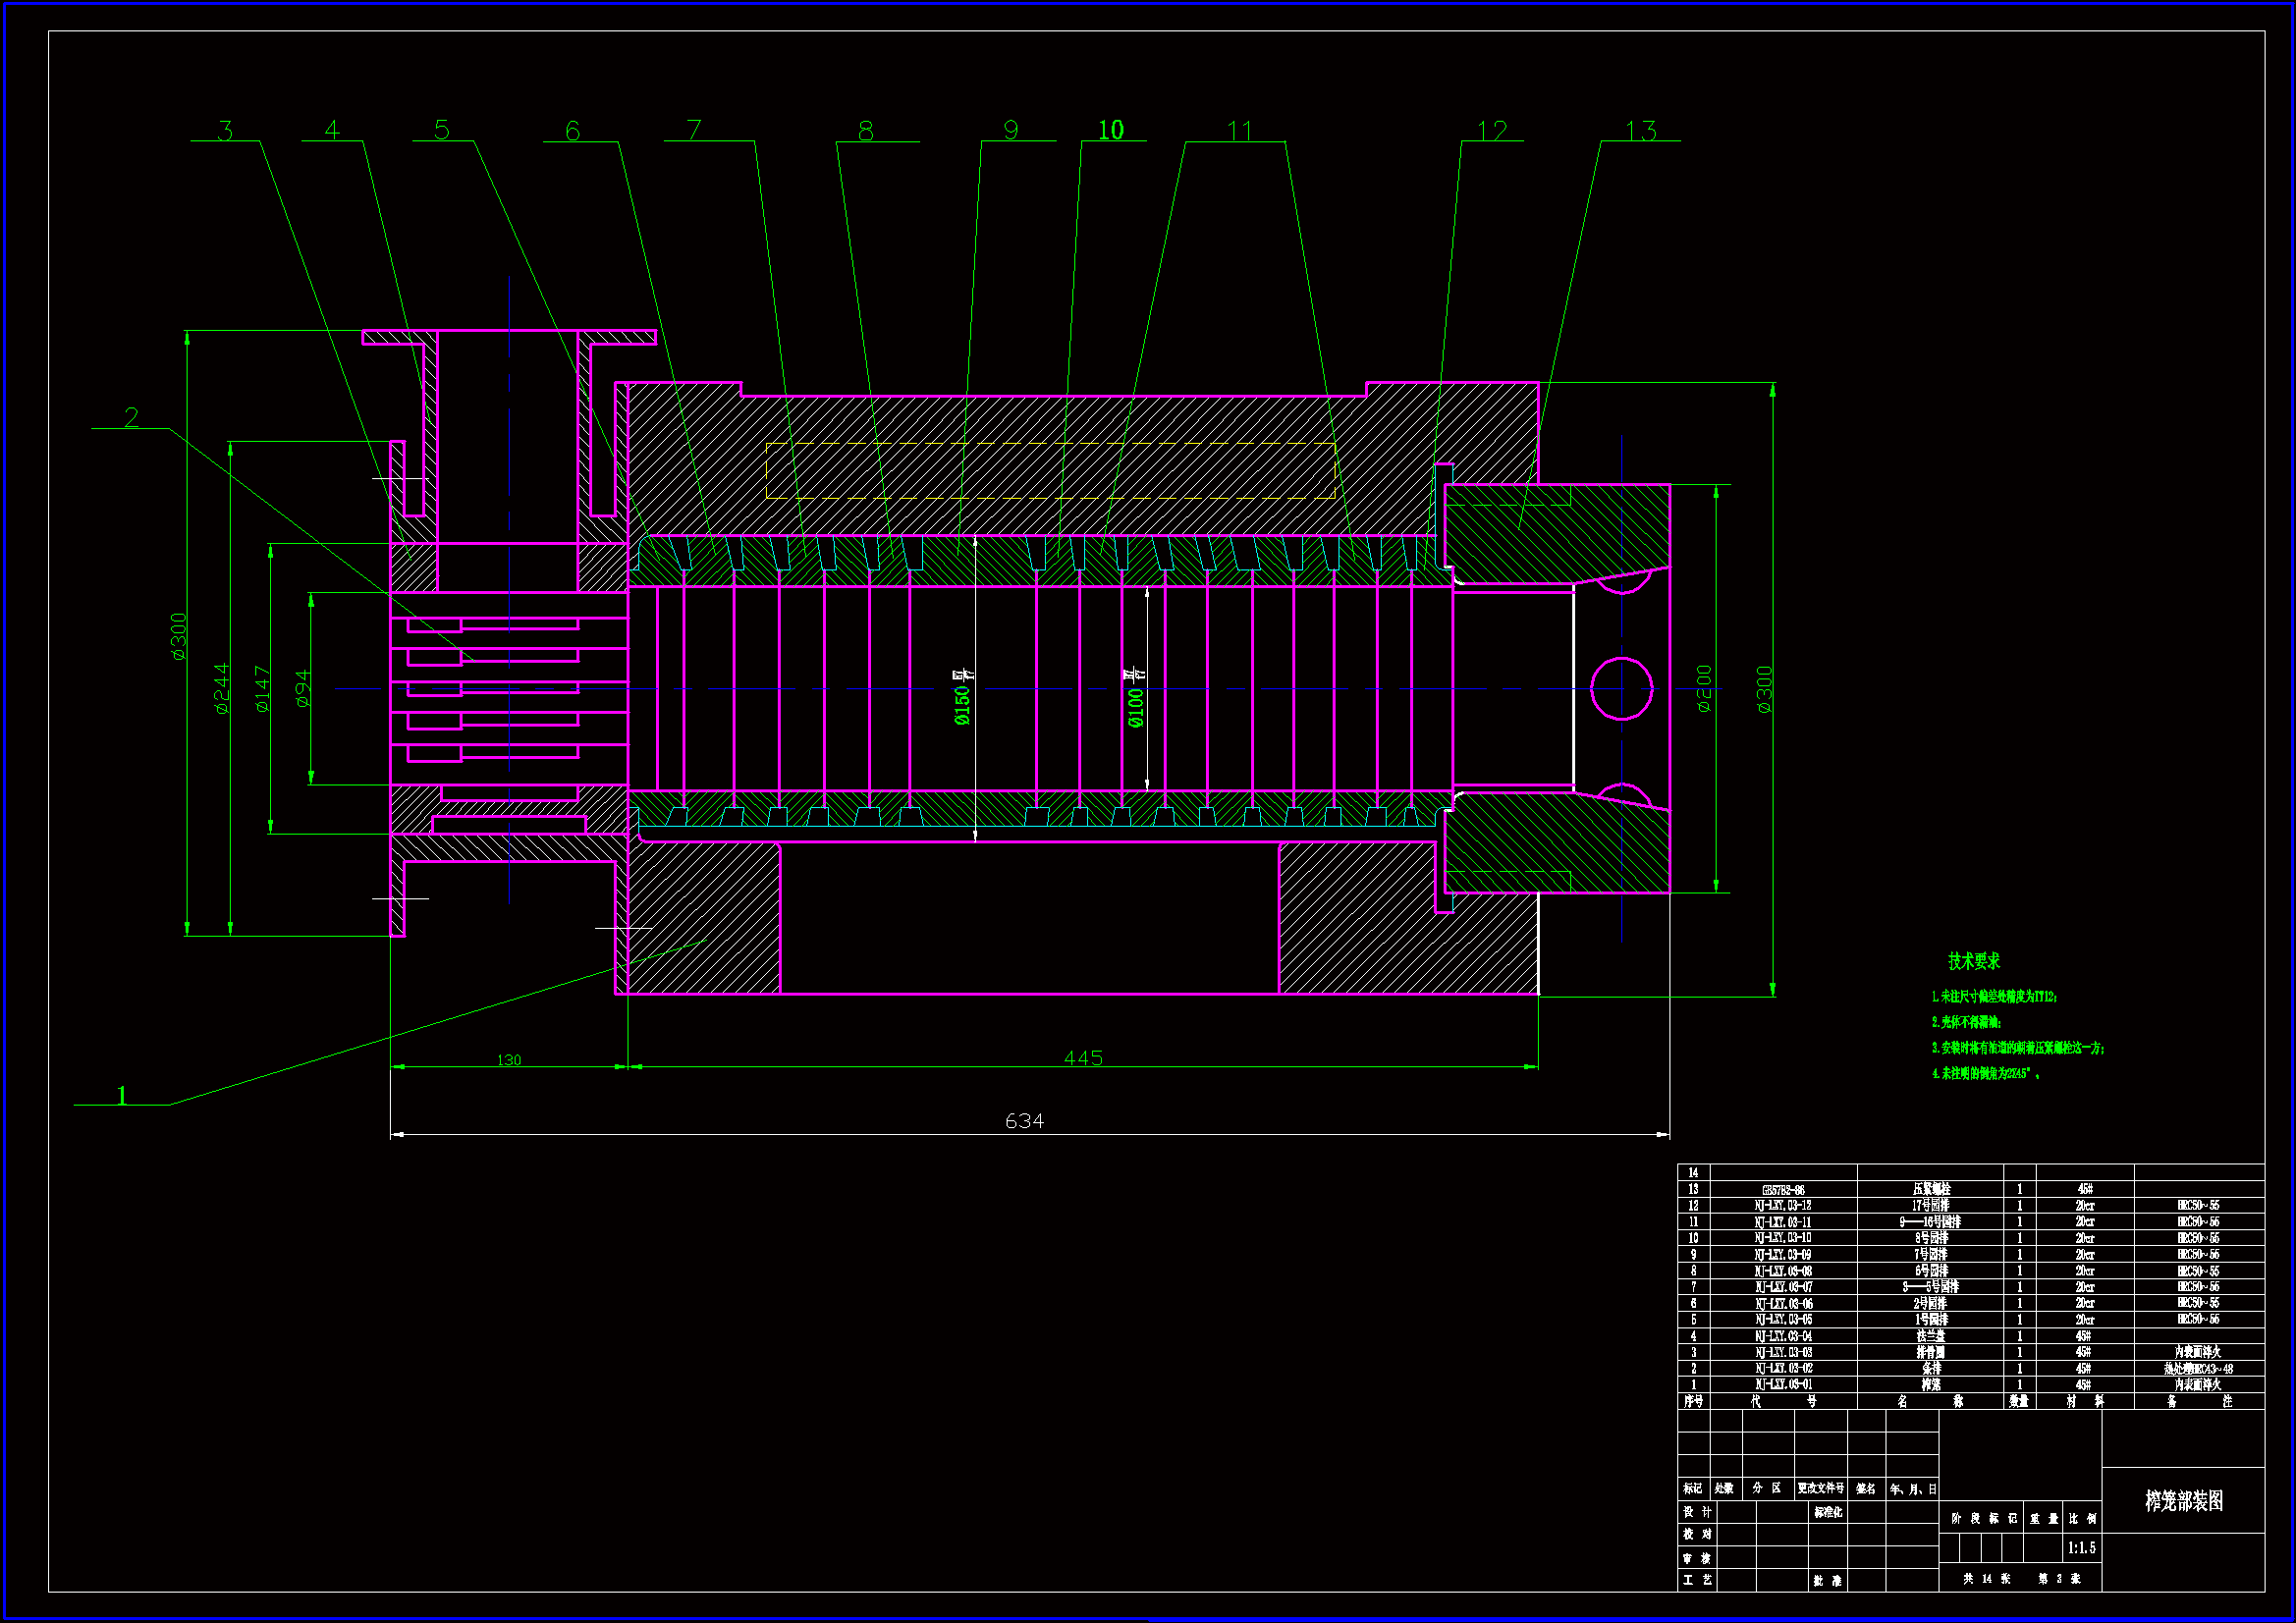Click the 1:1.5 scale cell
This screenshot has height=1623, width=2296.
pos(2081,1548)
